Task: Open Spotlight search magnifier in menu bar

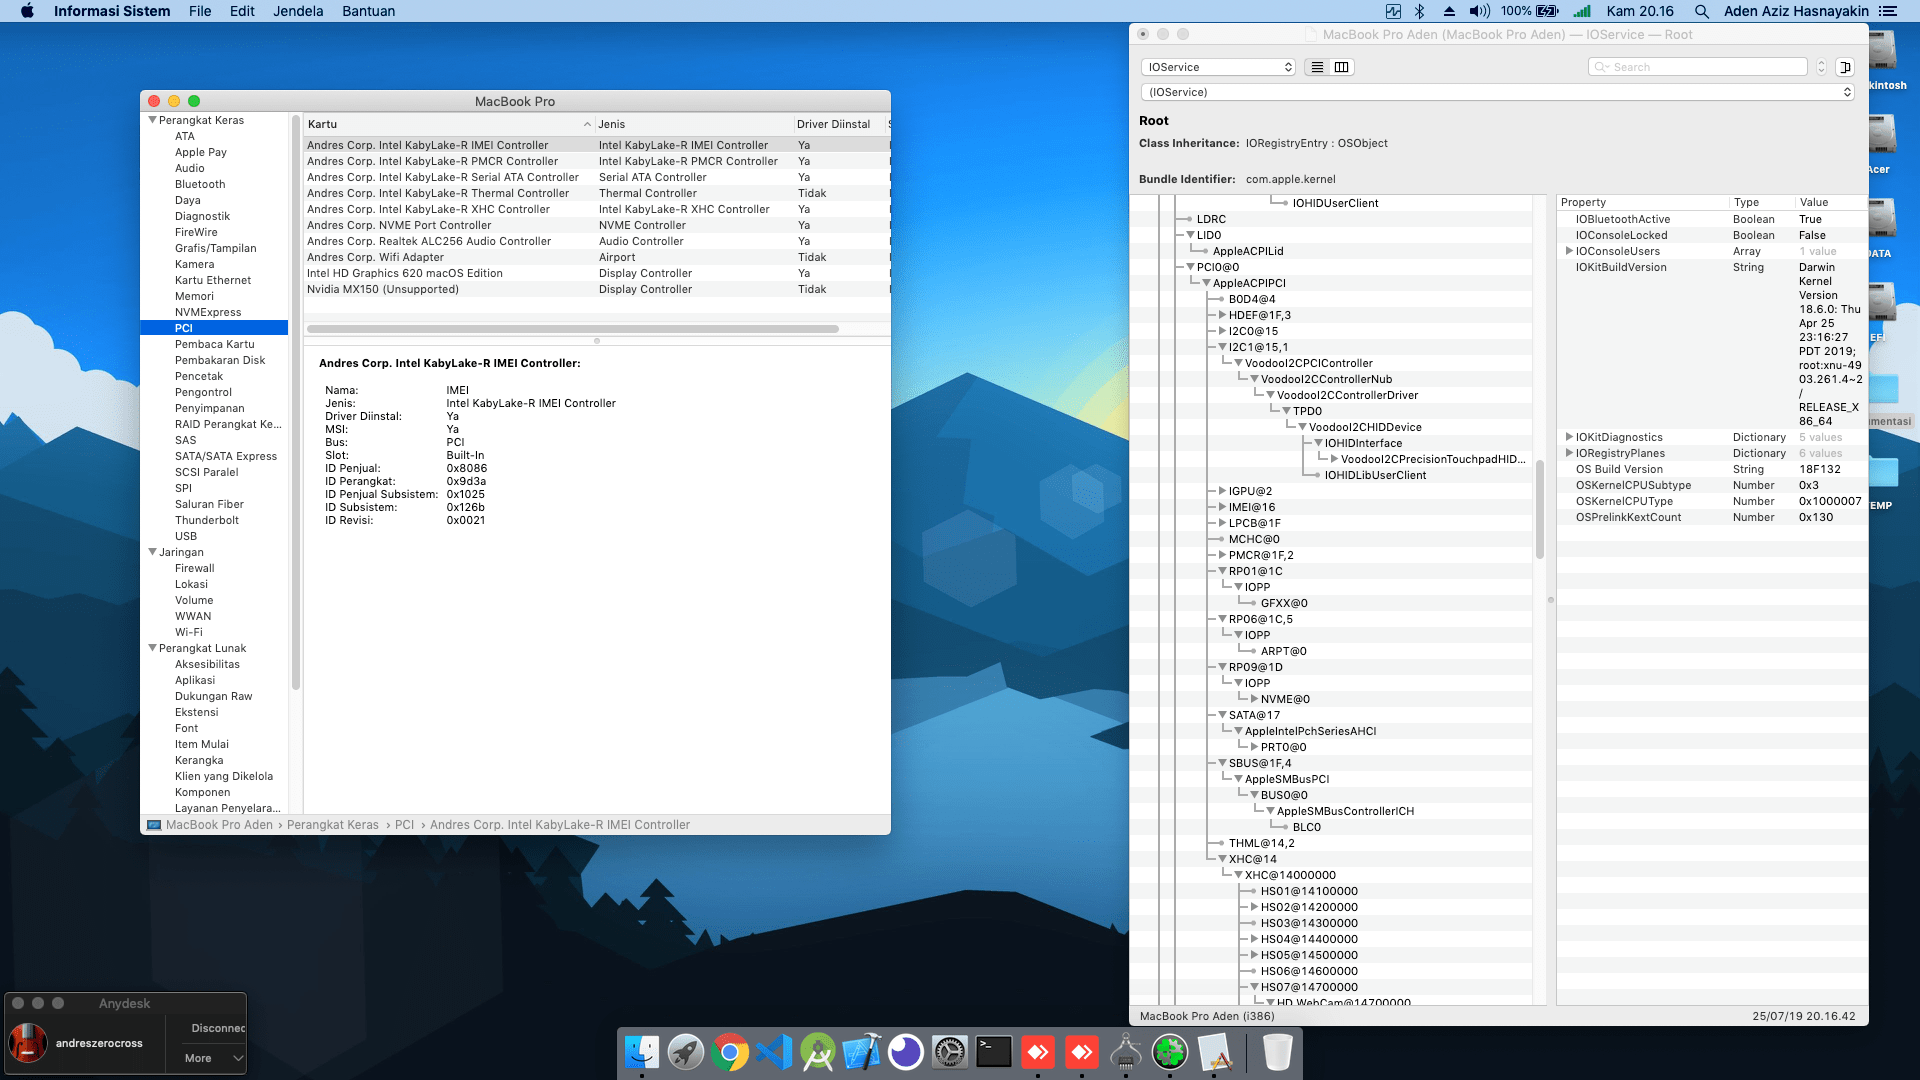Action: [1702, 11]
